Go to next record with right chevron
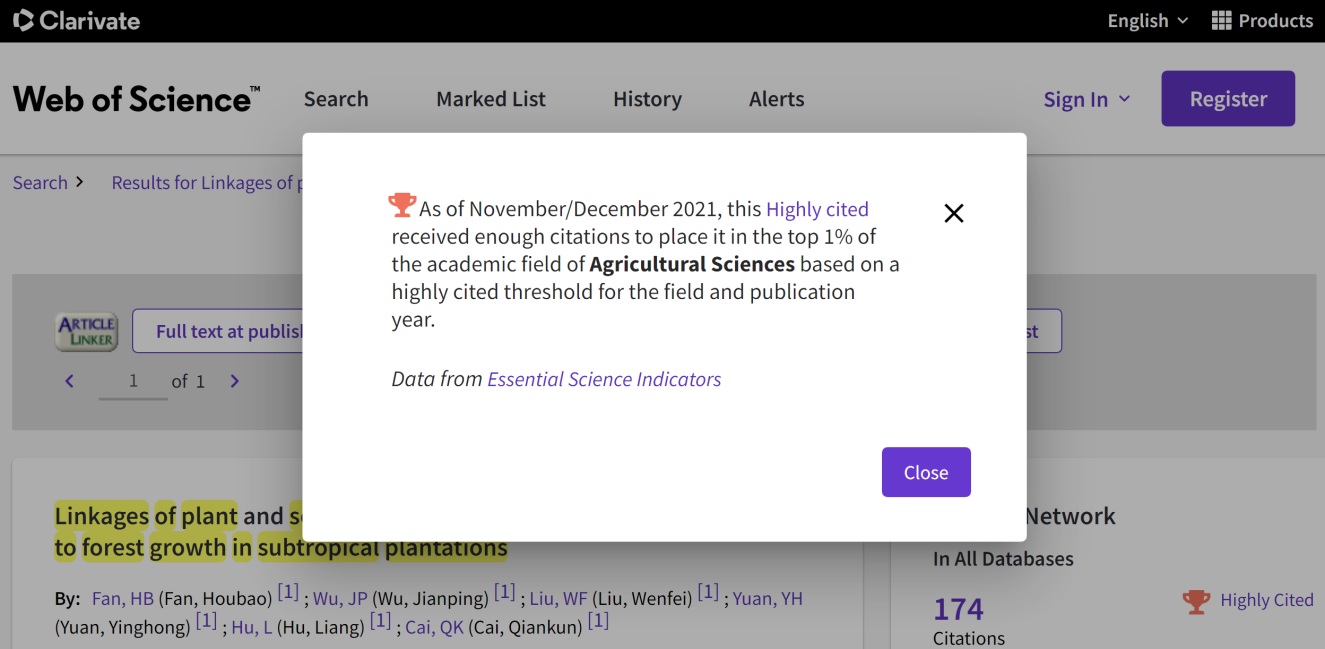The height and width of the screenshot is (649, 1325). pos(234,381)
